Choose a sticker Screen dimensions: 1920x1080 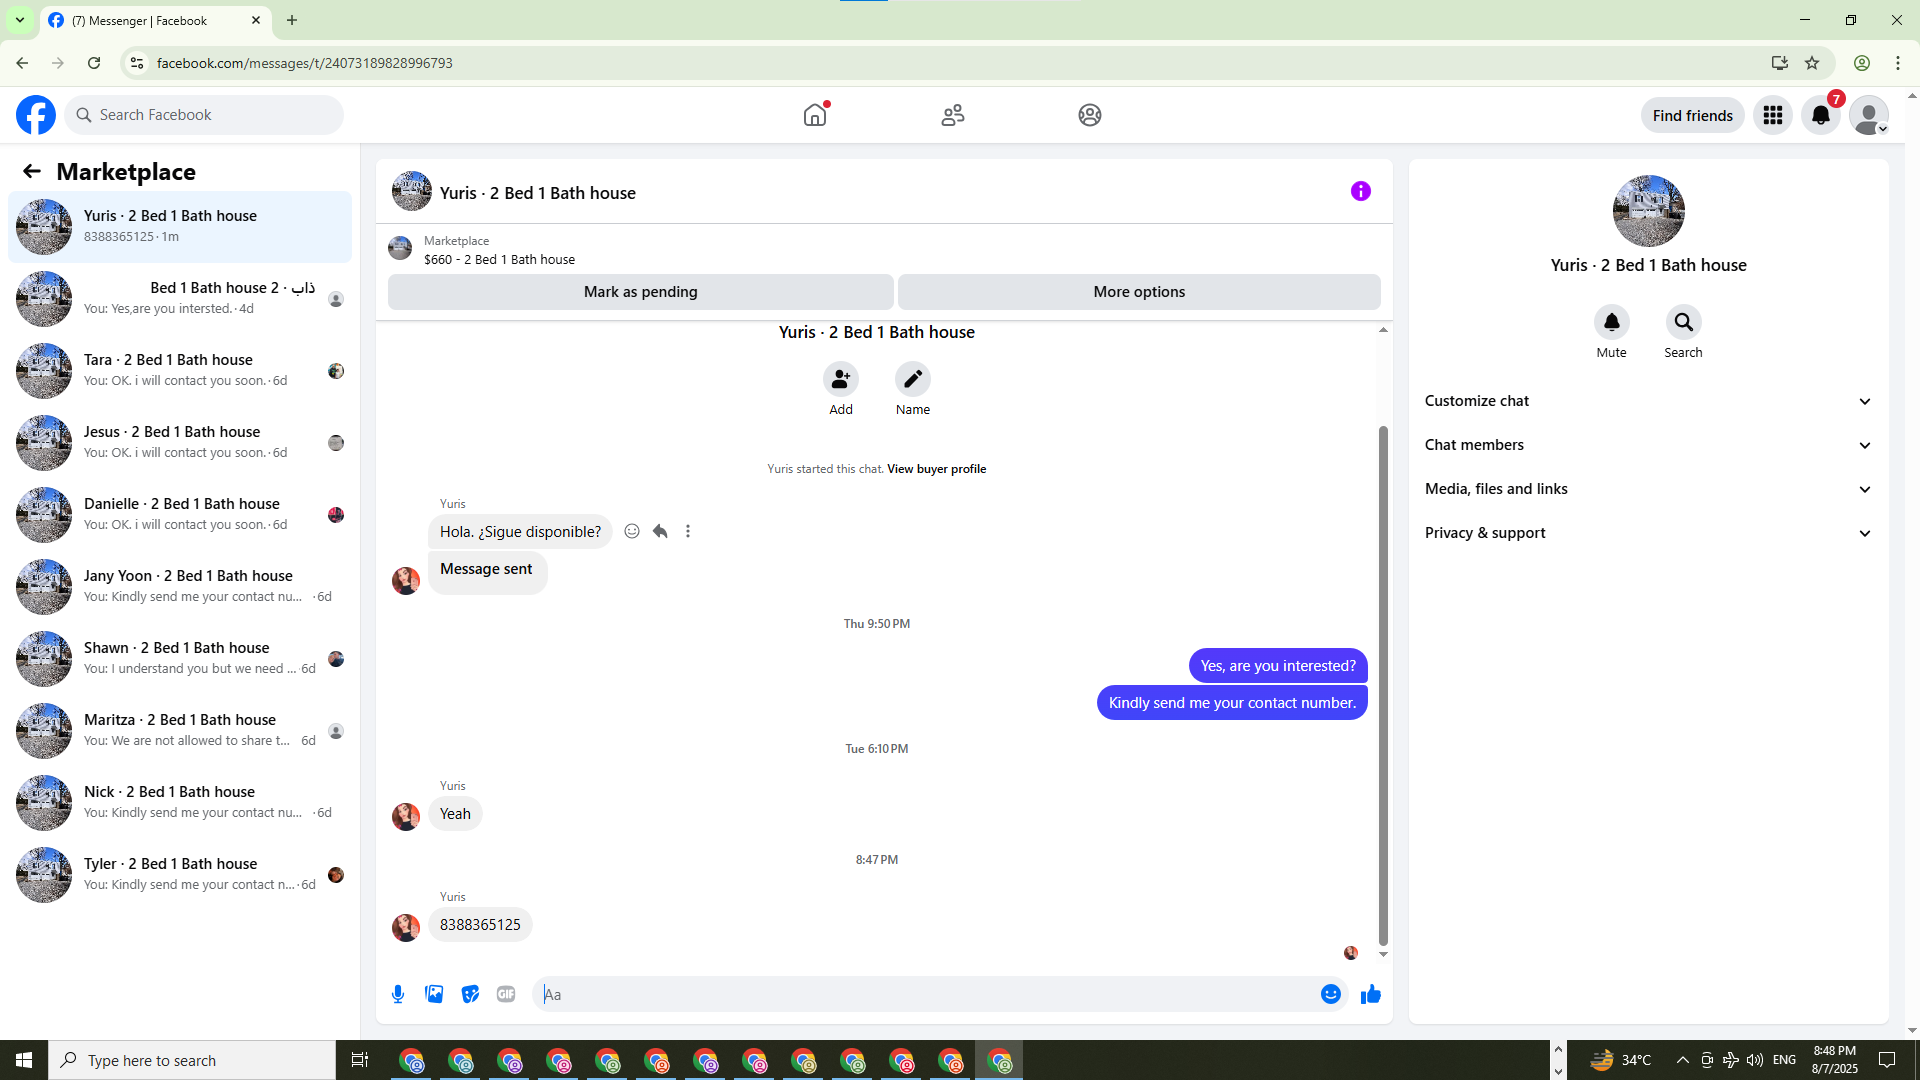[x=470, y=994]
